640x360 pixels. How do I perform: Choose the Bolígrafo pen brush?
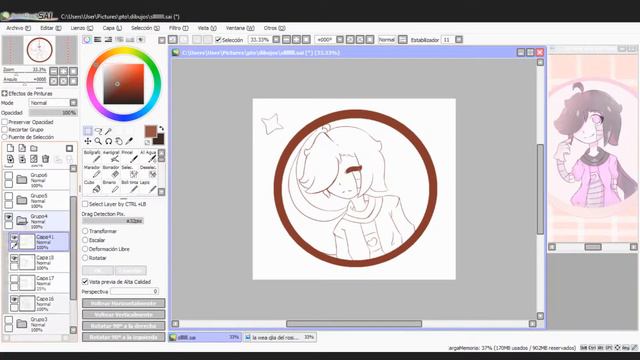(92, 156)
